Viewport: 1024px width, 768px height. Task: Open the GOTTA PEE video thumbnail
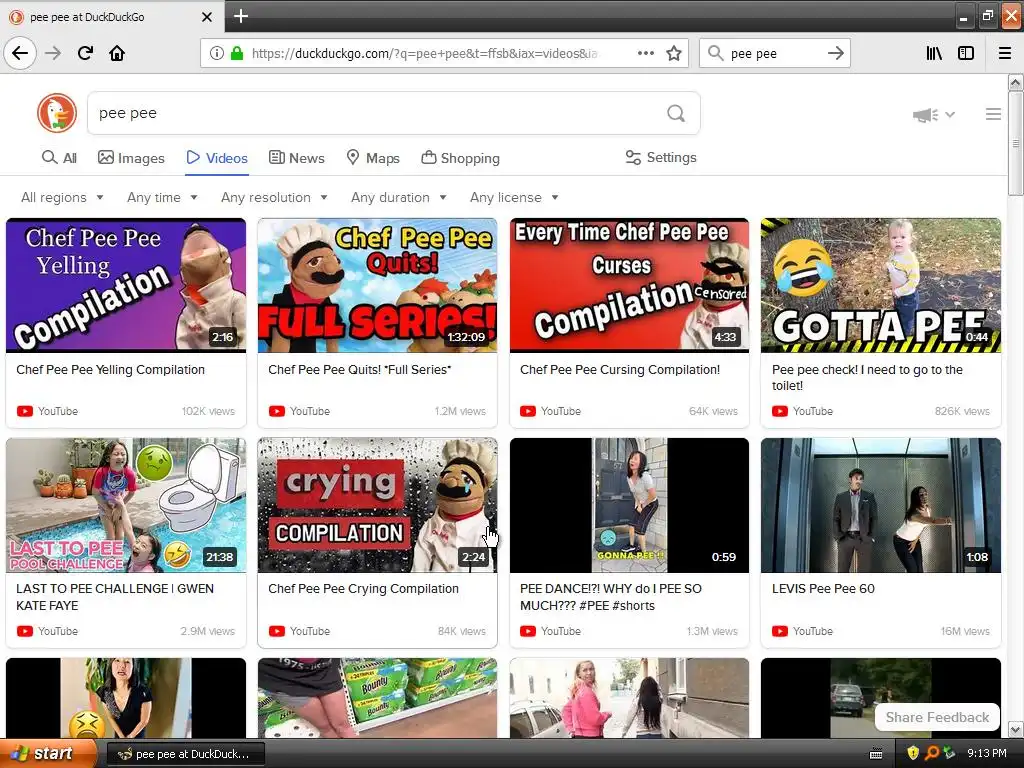click(x=880, y=285)
